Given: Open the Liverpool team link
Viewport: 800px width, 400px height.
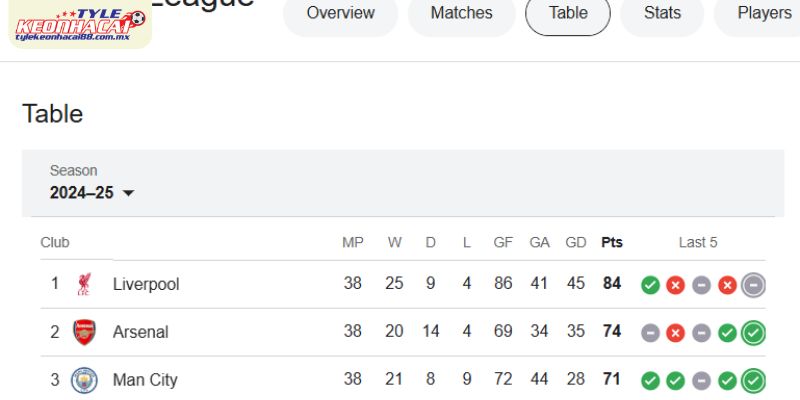Looking at the screenshot, I should click(146, 285).
